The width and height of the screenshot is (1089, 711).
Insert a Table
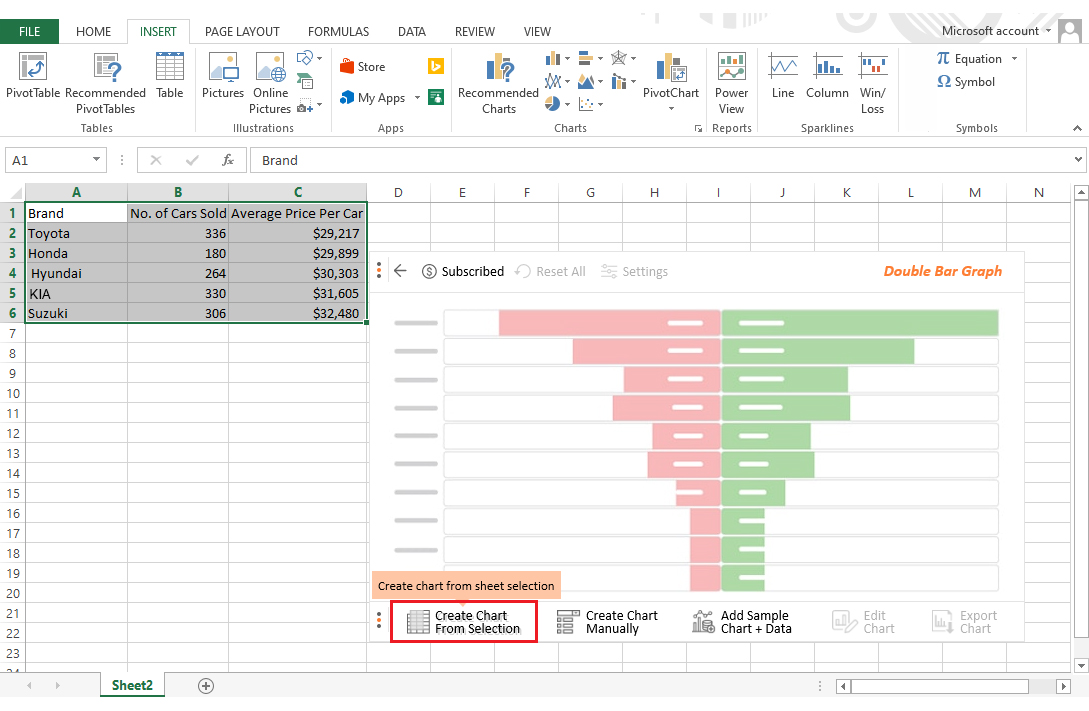tap(169, 76)
